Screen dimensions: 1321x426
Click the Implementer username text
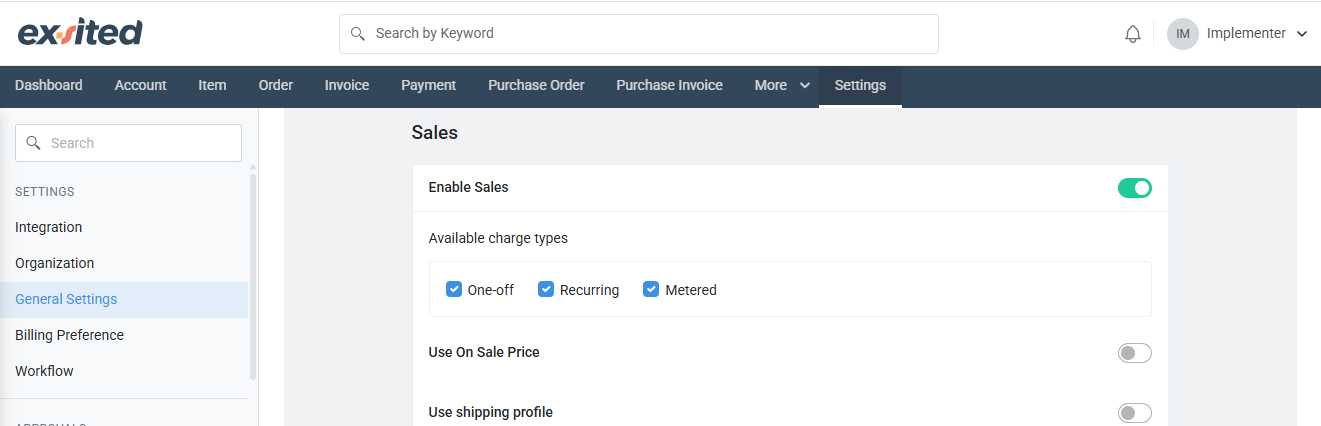pyautogui.click(x=1246, y=34)
